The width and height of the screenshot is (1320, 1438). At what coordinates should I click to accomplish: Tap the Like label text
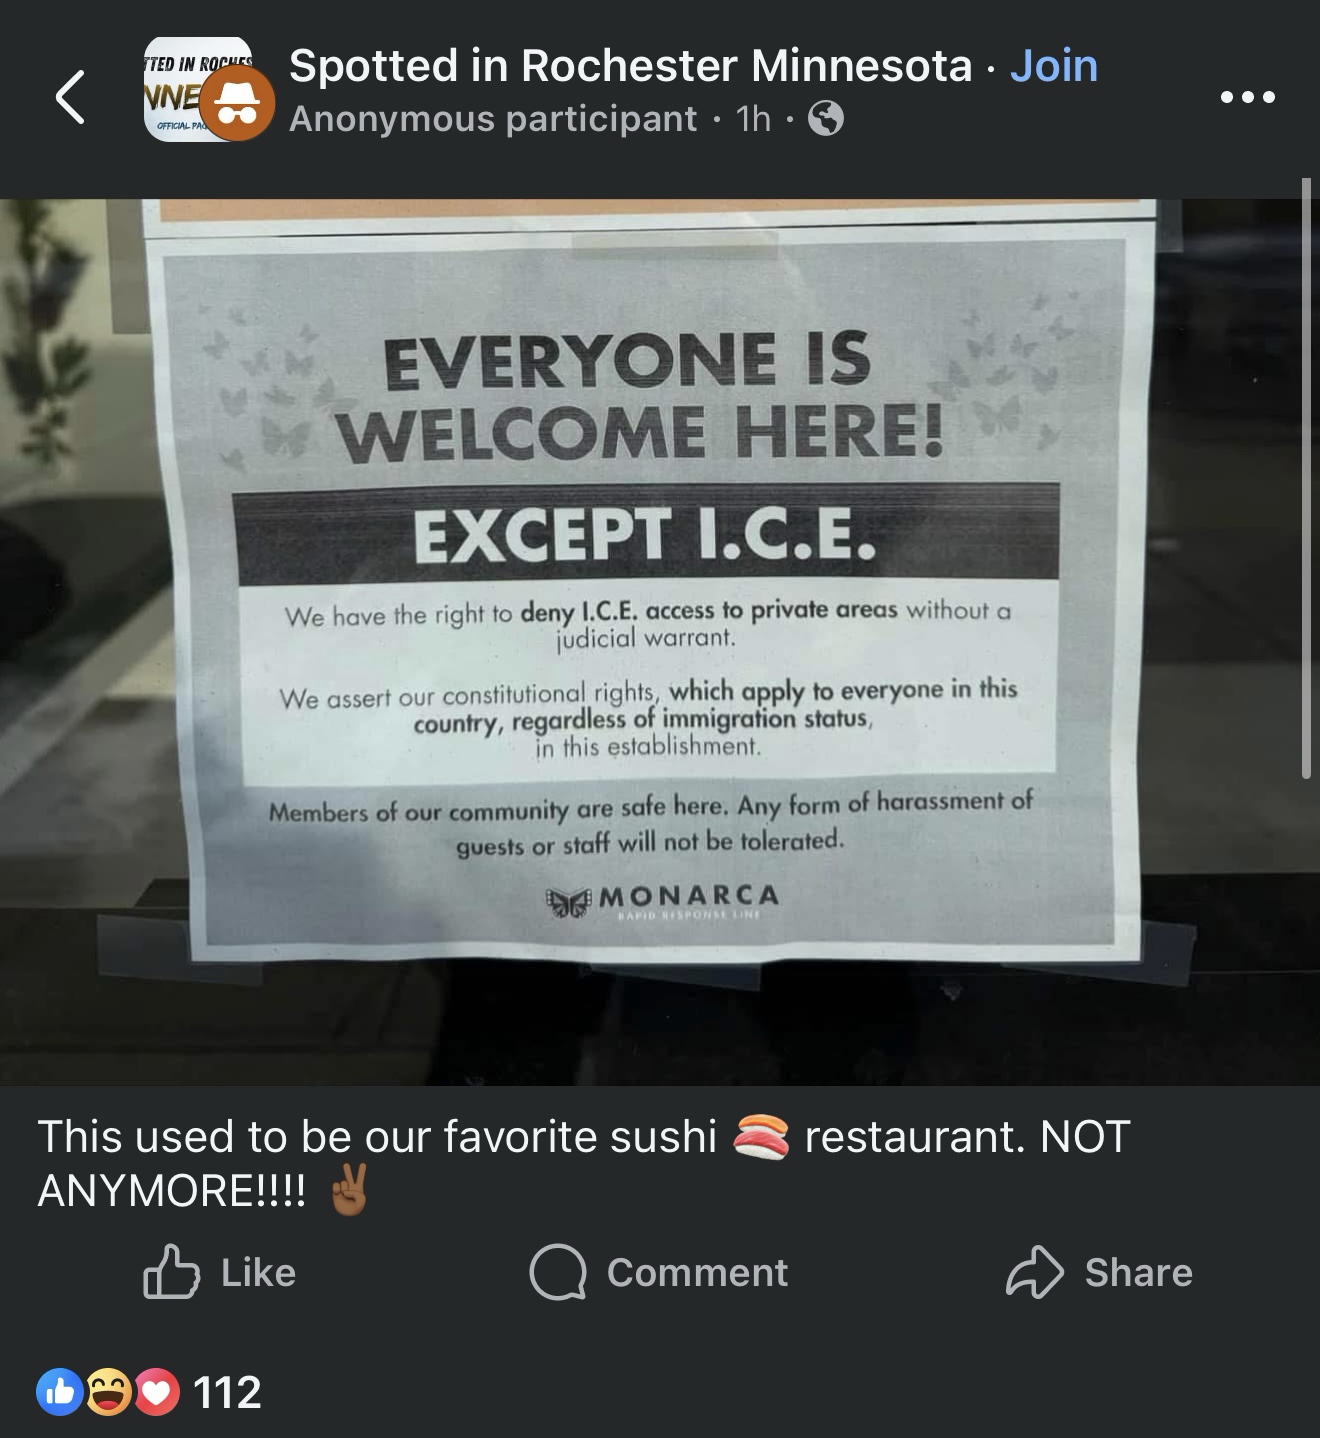tap(258, 1272)
